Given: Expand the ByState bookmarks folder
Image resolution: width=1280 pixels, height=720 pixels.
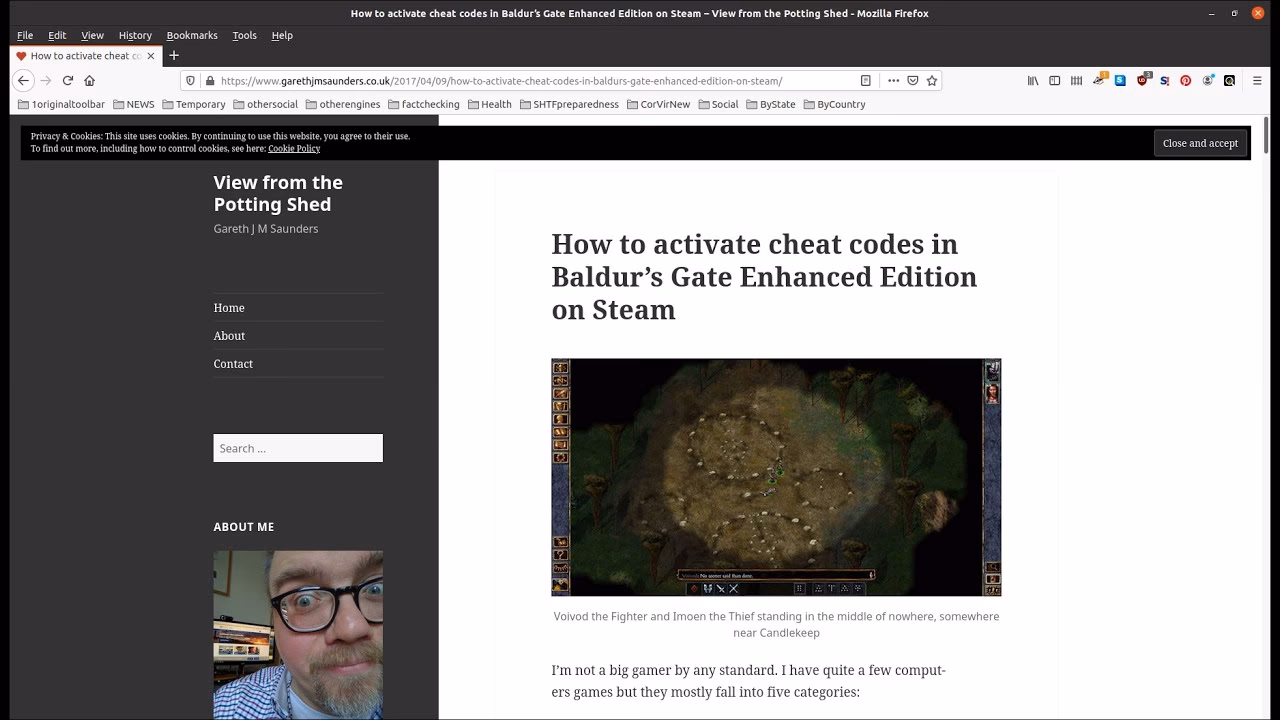Looking at the screenshot, I should [770, 104].
